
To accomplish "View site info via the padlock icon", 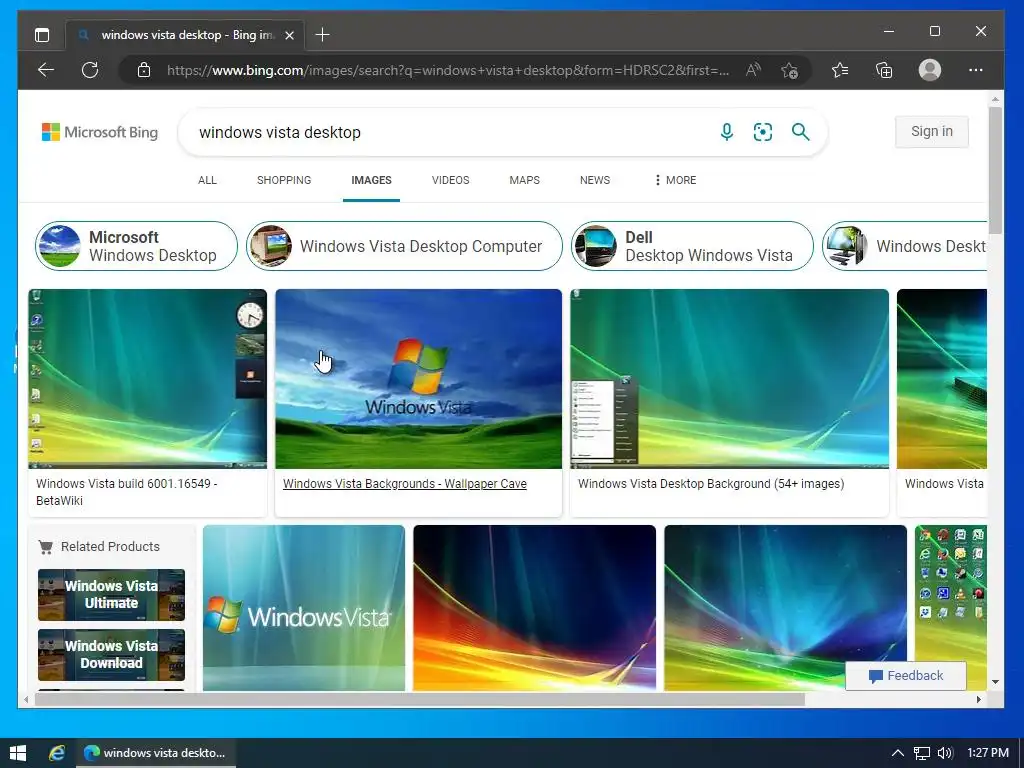I will pyautogui.click(x=144, y=70).
